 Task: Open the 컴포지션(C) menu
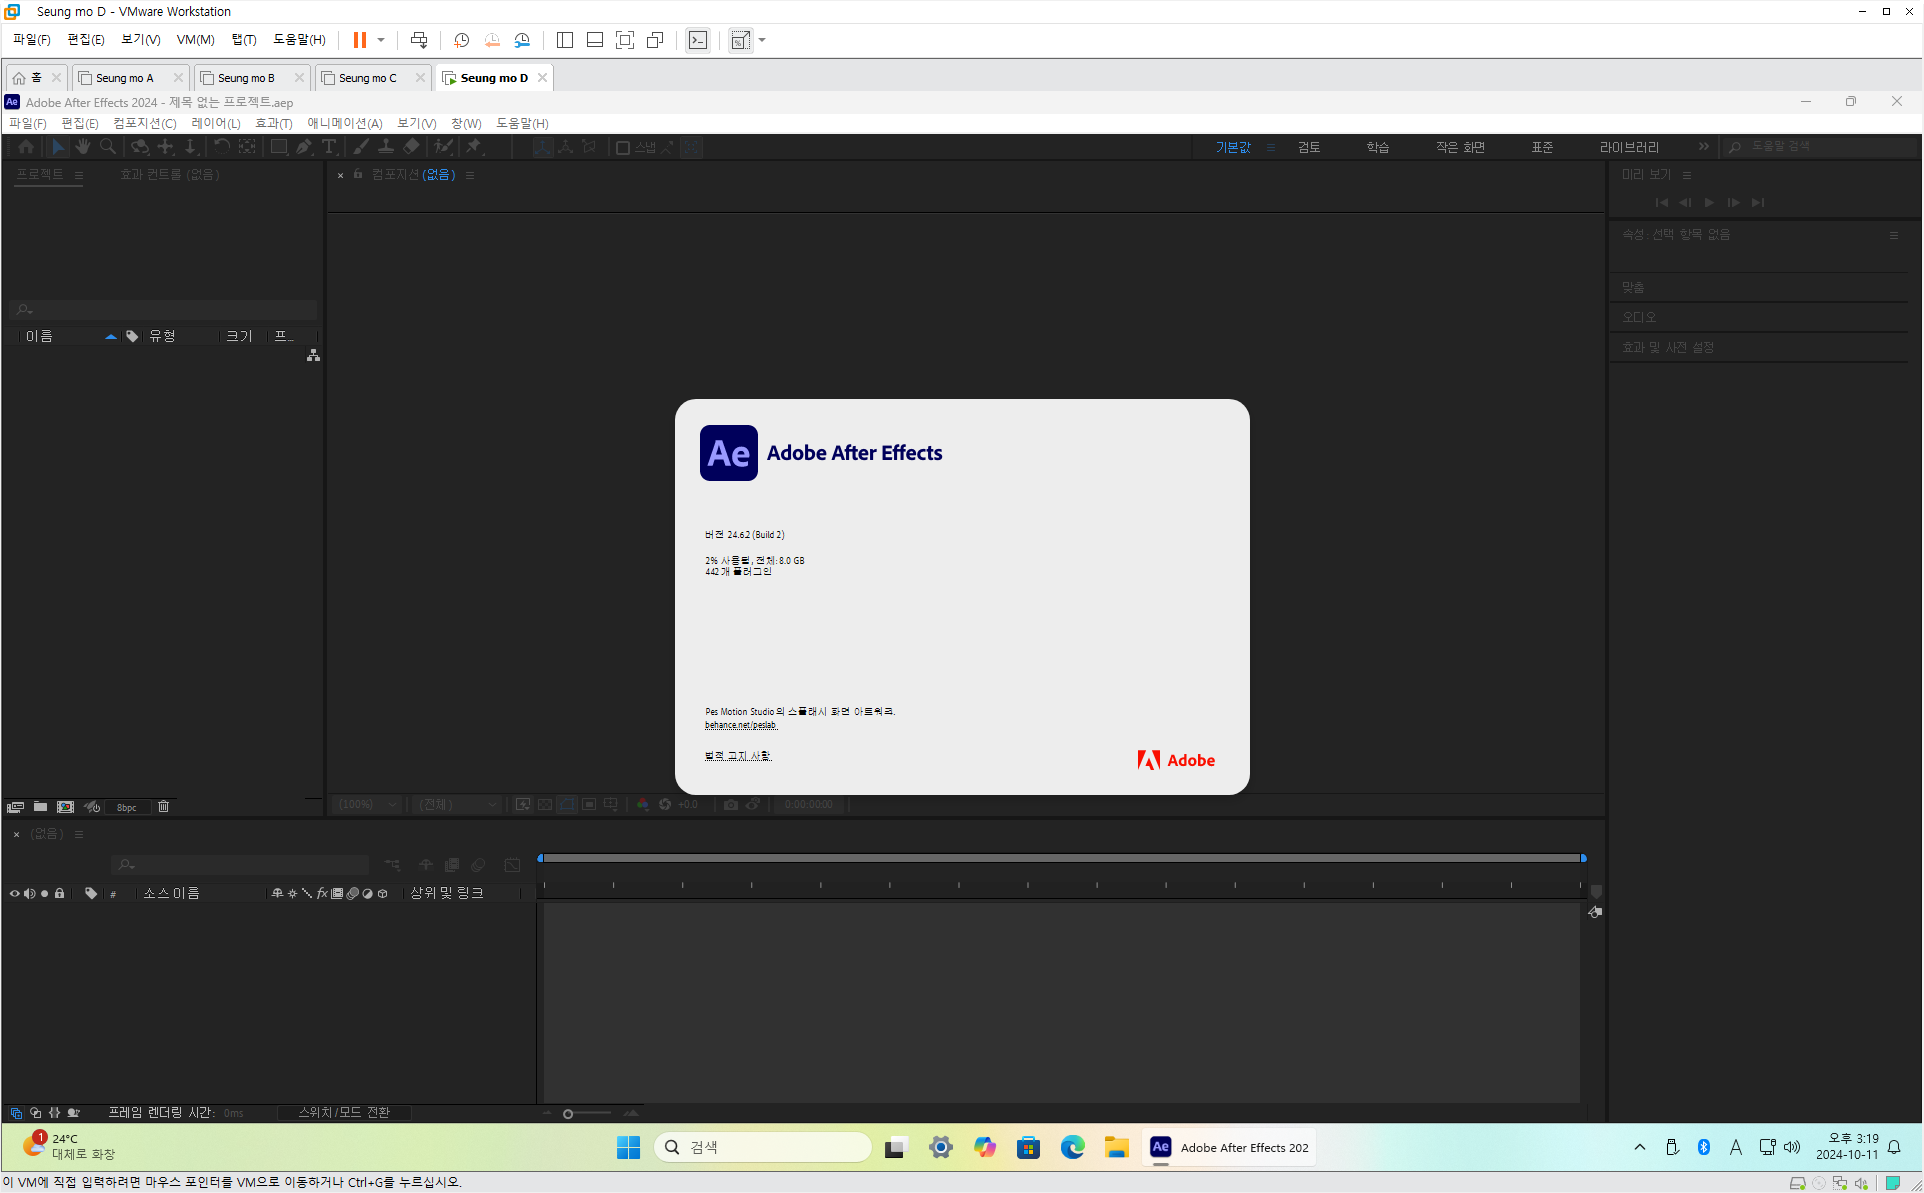click(x=145, y=123)
